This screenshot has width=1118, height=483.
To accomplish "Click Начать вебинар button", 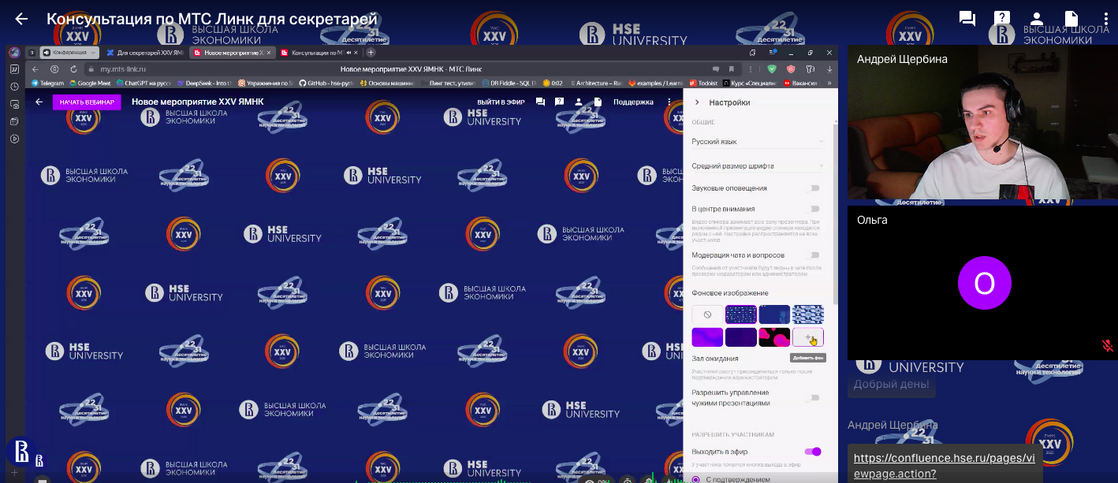I will coord(87,102).
